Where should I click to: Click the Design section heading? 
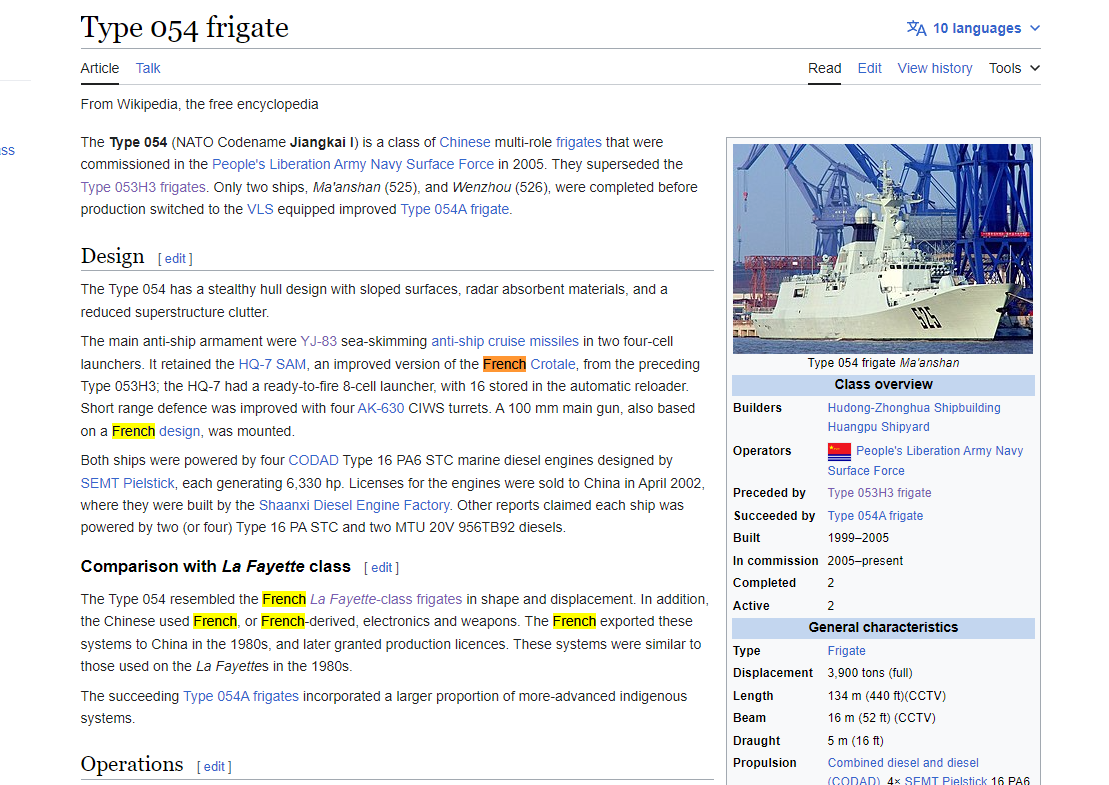point(112,256)
